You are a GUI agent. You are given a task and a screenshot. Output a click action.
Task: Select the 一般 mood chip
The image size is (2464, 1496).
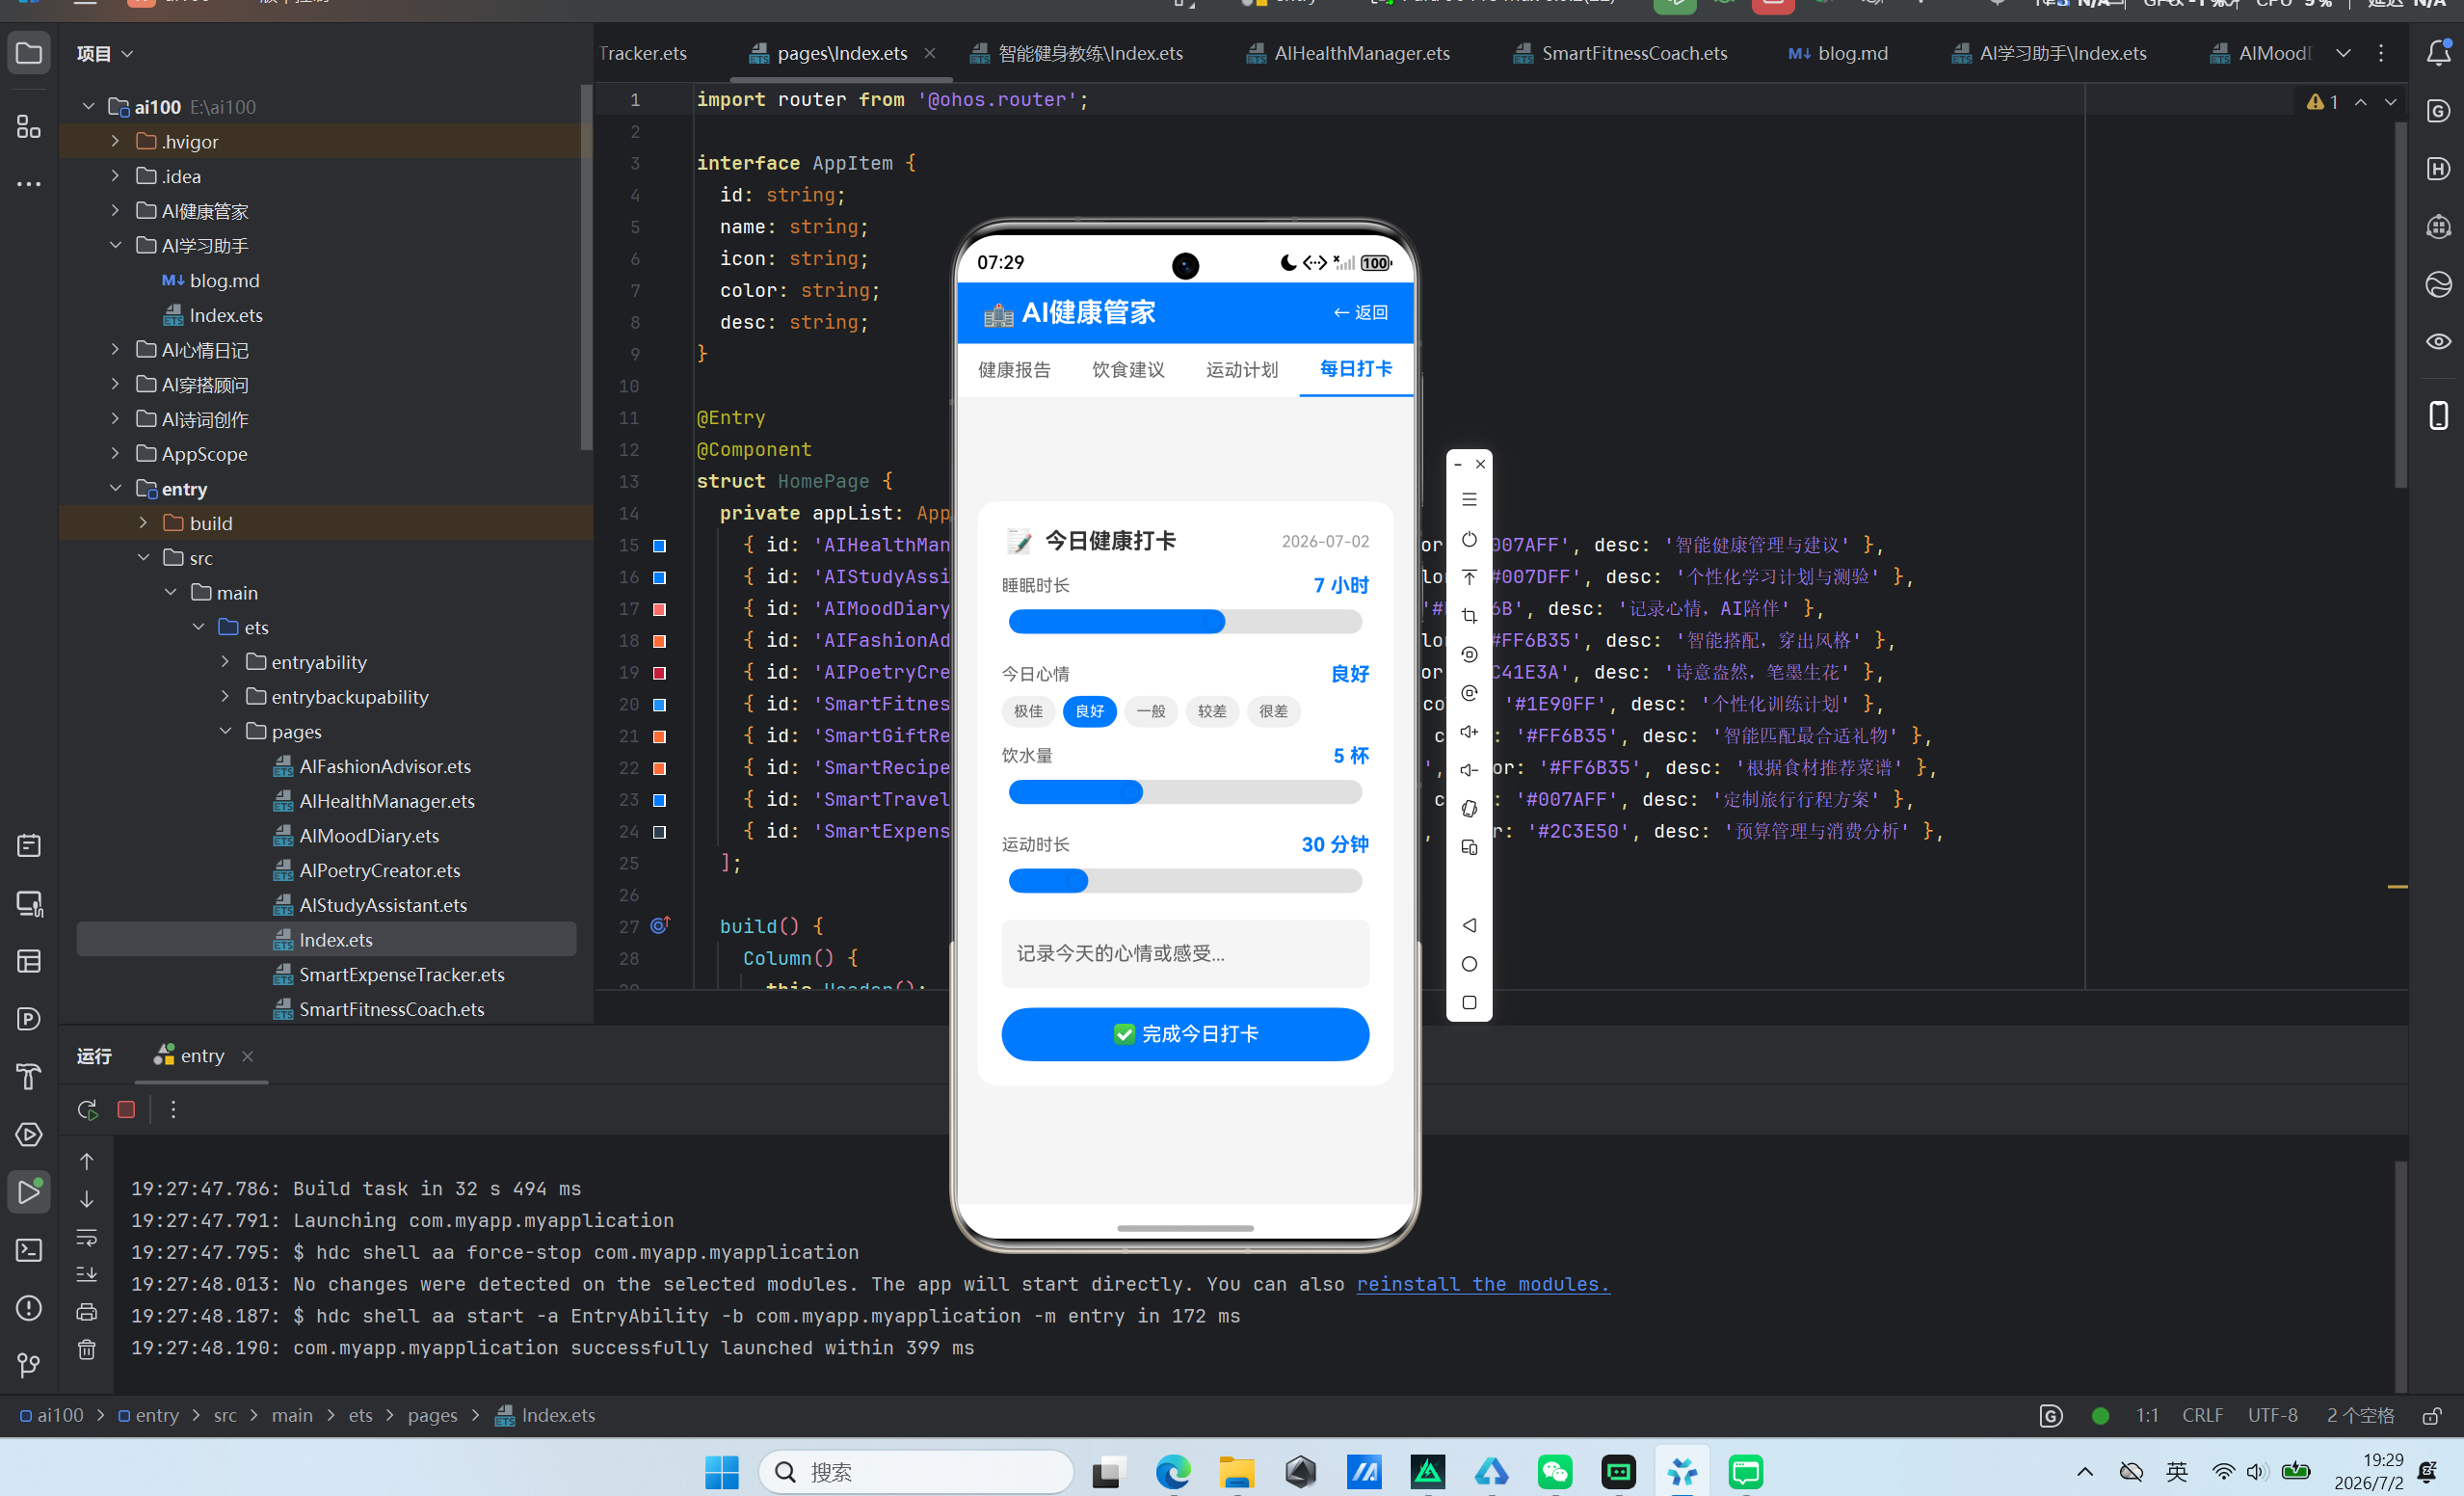pyautogui.click(x=1151, y=711)
